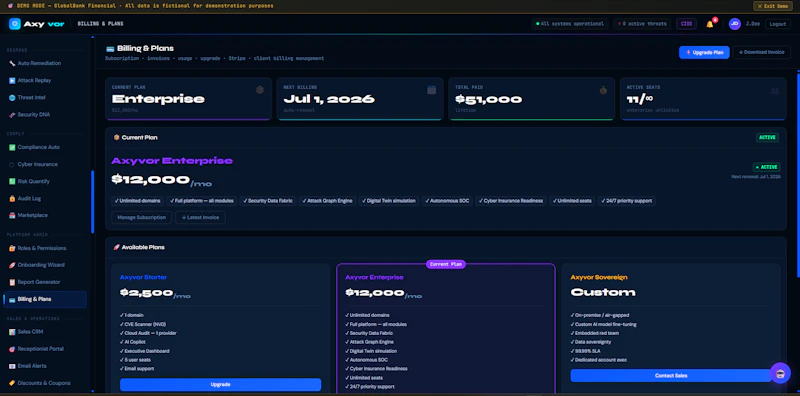
Task: Click the CISO role badge
Action: [x=686, y=24]
